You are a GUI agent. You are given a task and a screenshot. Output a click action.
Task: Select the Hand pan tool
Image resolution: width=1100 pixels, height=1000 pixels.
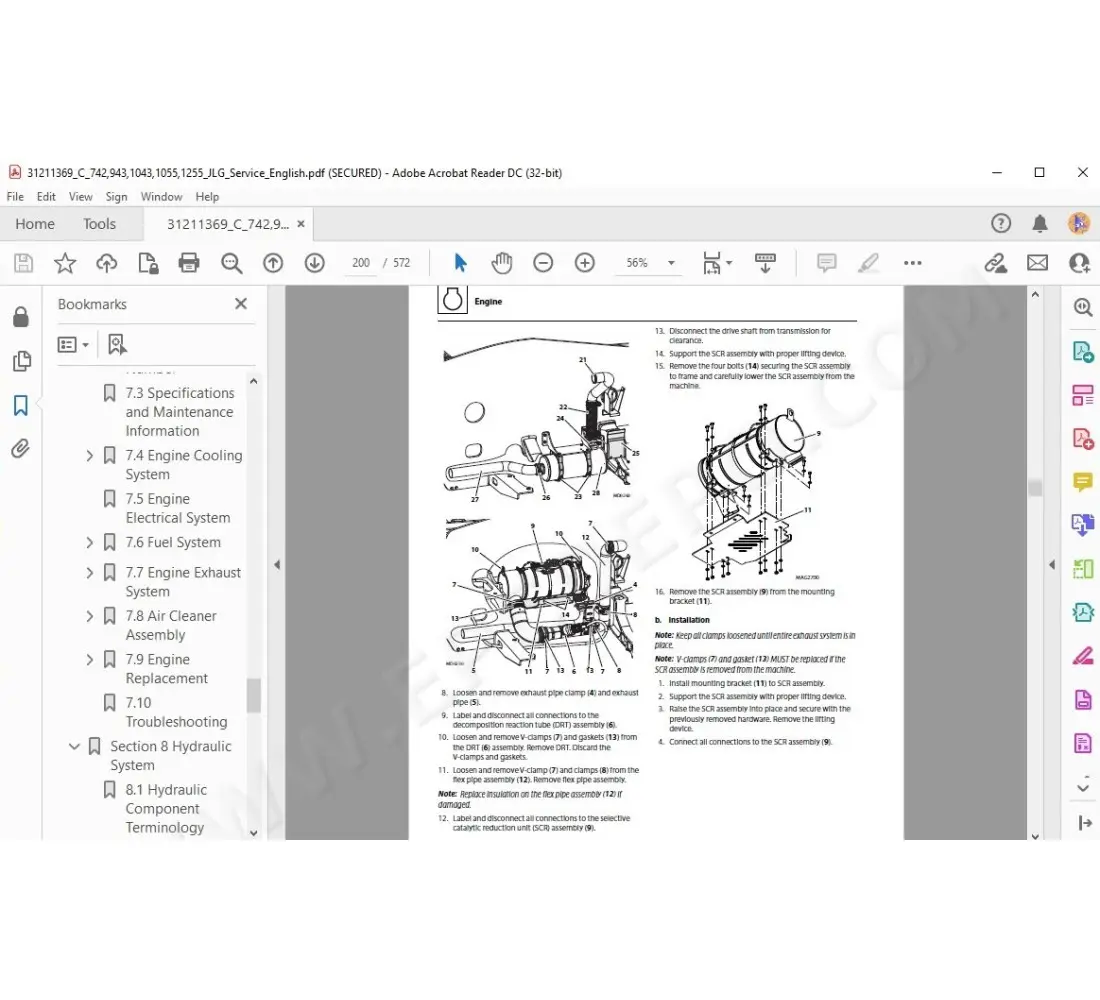[501, 263]
